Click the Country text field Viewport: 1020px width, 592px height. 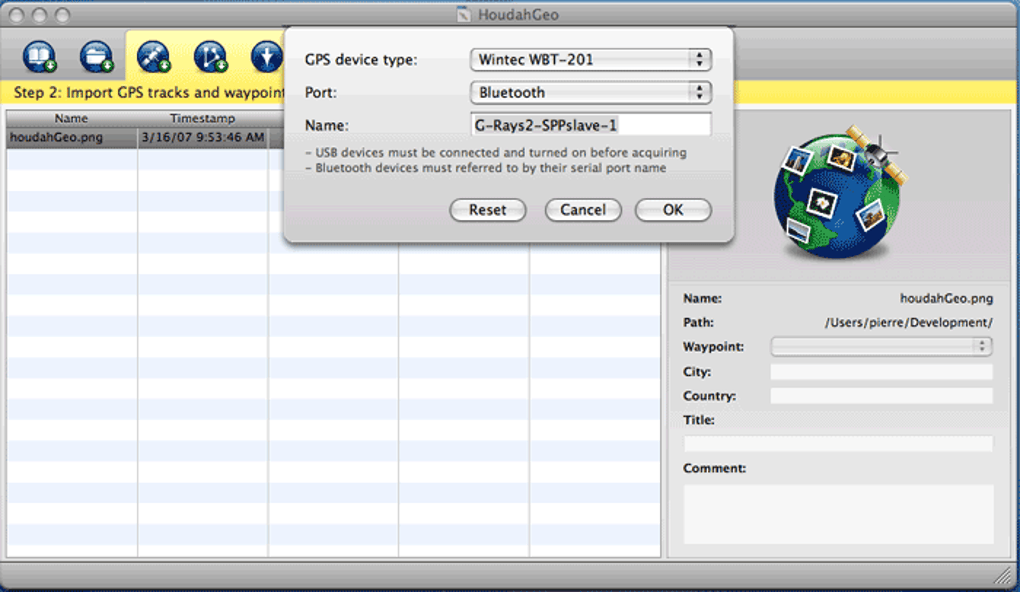[x=881, y=396]
